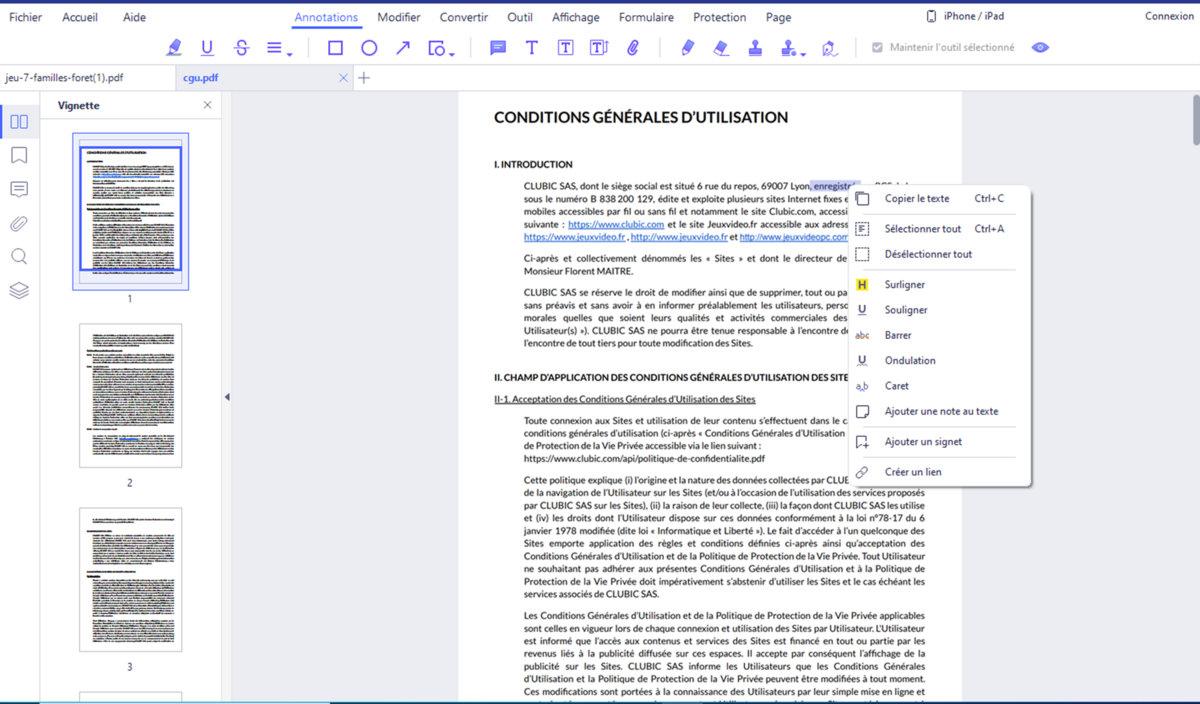Select the Signature tool icon
The image size is (1200, 704).
829,47
